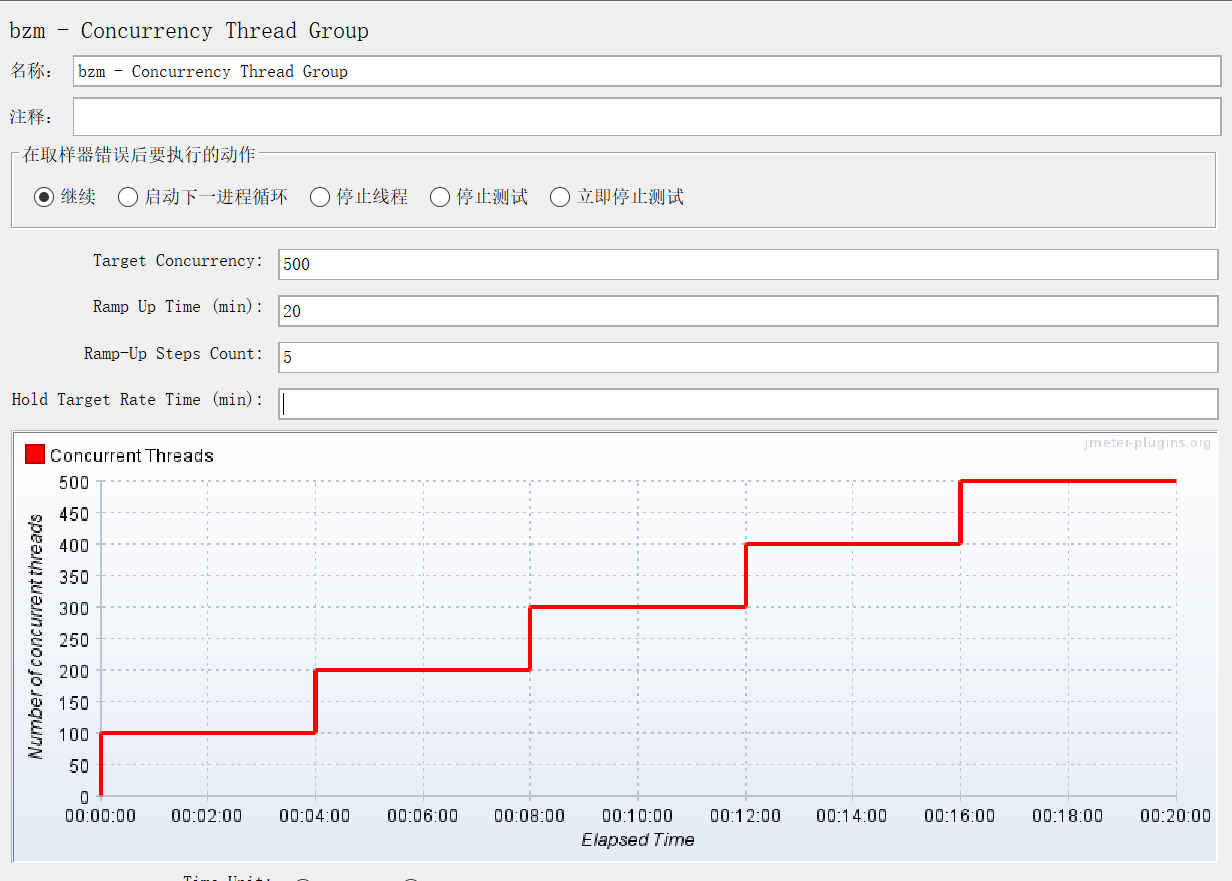
Task: Click the 00:04:00 x-axis tick label
Action: tap(315, 816)
